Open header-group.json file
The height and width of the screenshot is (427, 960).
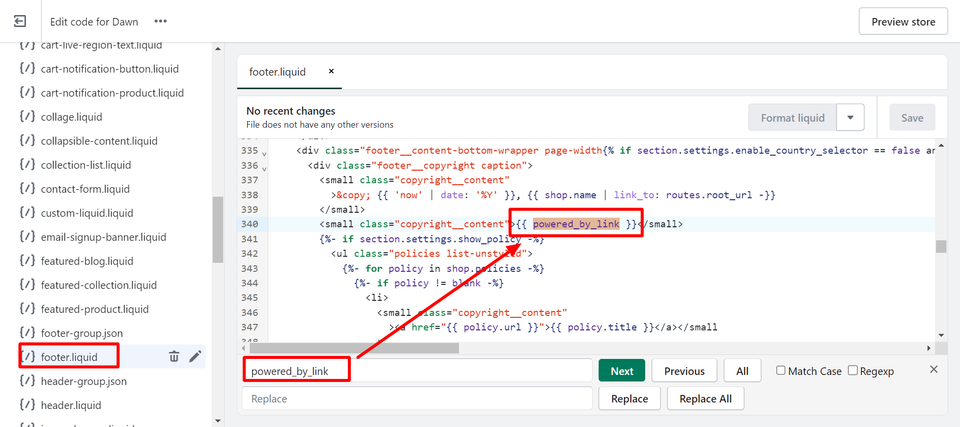pos(84,381)
